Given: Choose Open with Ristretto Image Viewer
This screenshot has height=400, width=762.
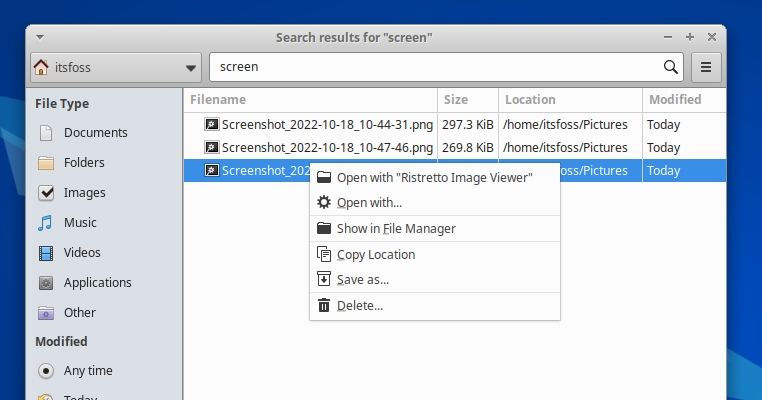Looking at the screenshot, I should coord(434,177).
